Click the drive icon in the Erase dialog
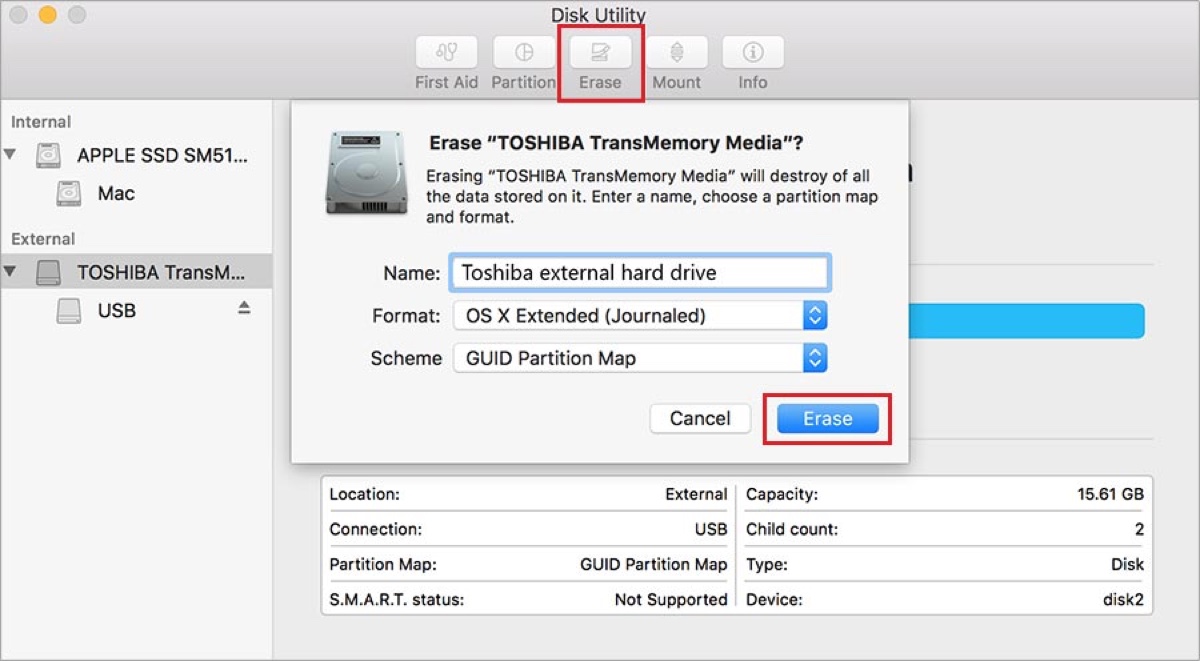The height and width of the screenshot is (661, 1200). click(365, 170)
